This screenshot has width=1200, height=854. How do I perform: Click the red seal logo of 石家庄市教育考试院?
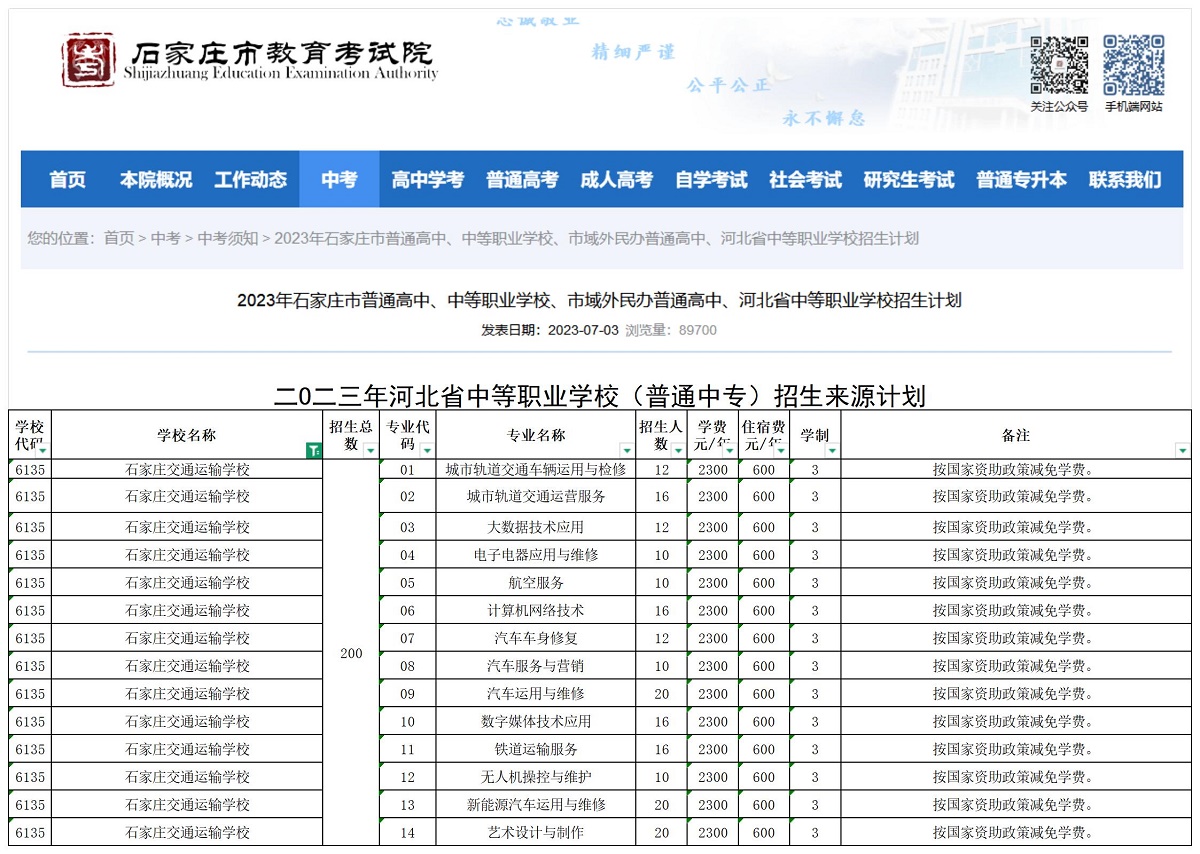91,62
